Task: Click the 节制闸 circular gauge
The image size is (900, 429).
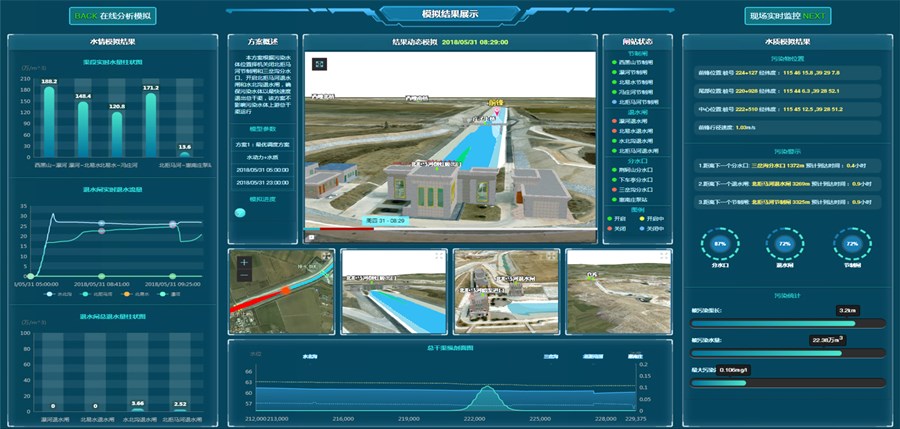Action: (852, 244)
